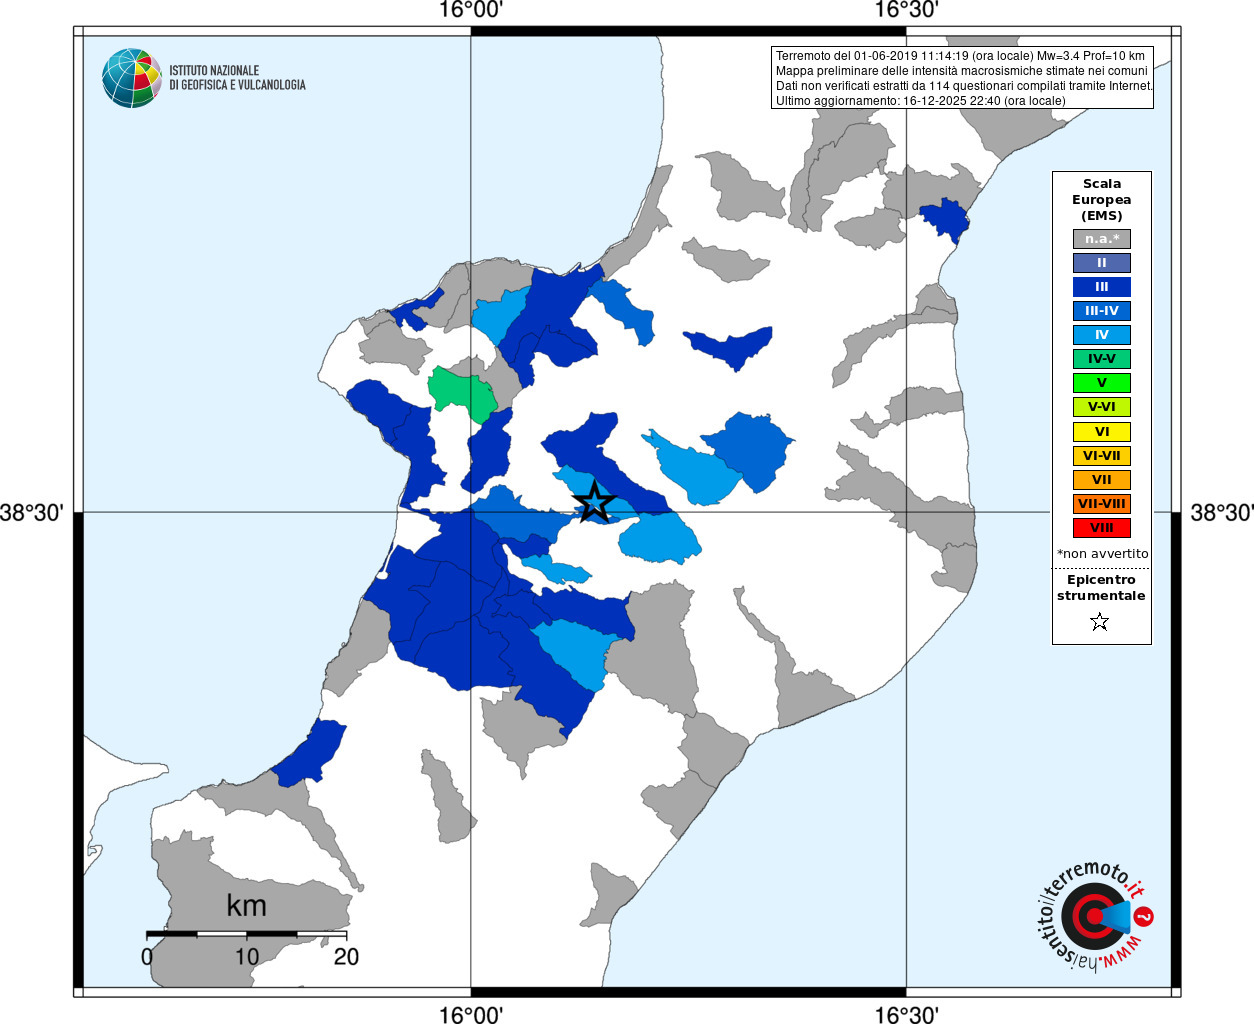Viewport: 1254px width, 1024px height.
Task: Click the 'Terremoto del 01-06-2019' header line
Action: [x=960, y=56]
